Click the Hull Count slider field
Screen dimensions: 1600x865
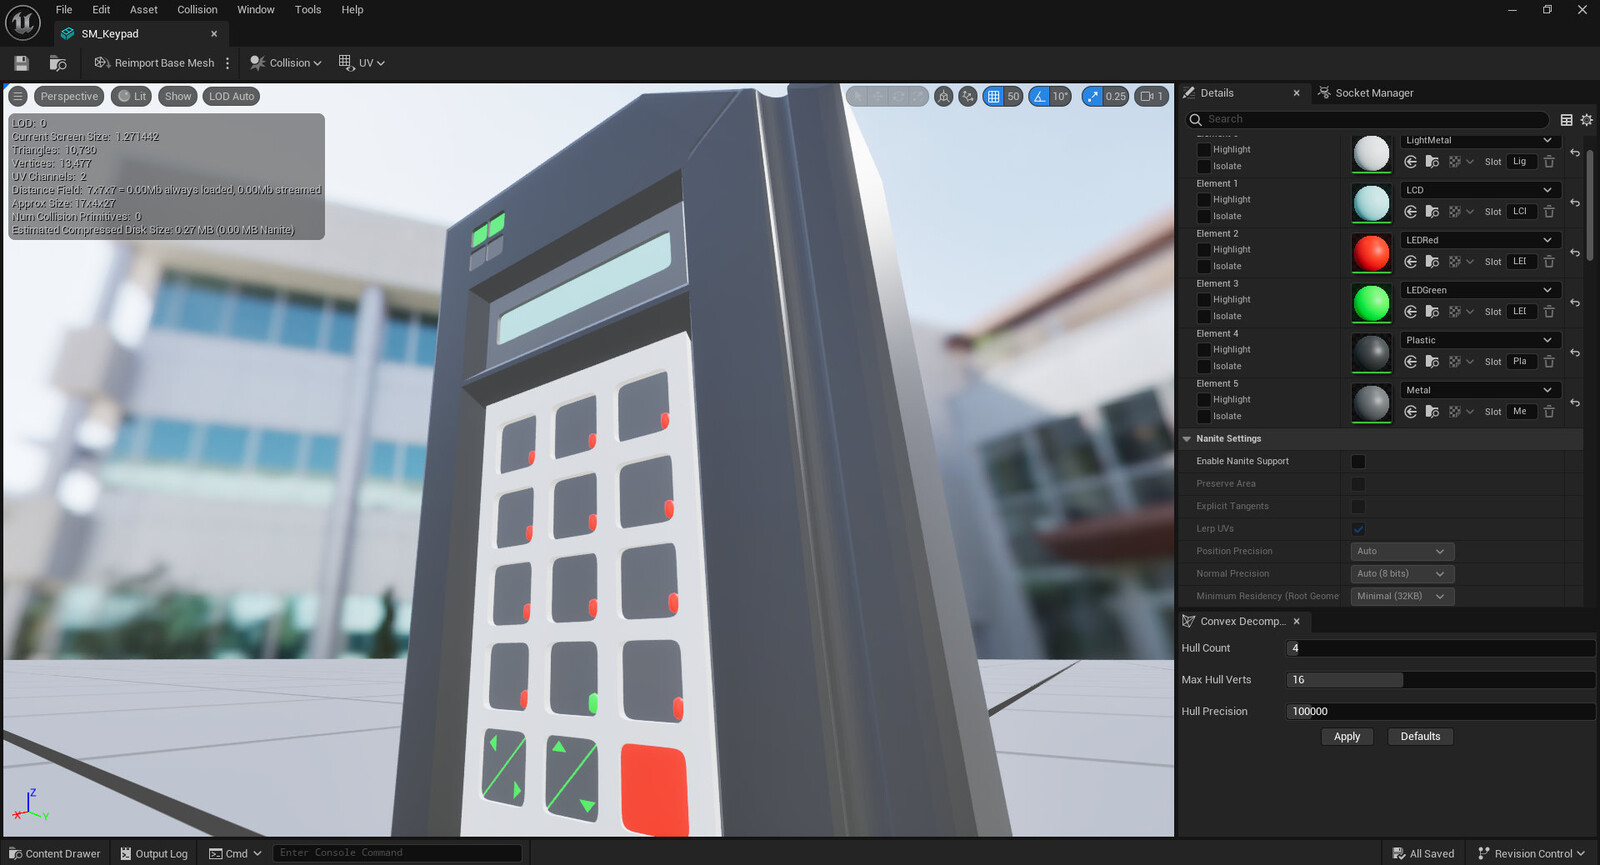pyautogui.click(x=1440, y=648)
